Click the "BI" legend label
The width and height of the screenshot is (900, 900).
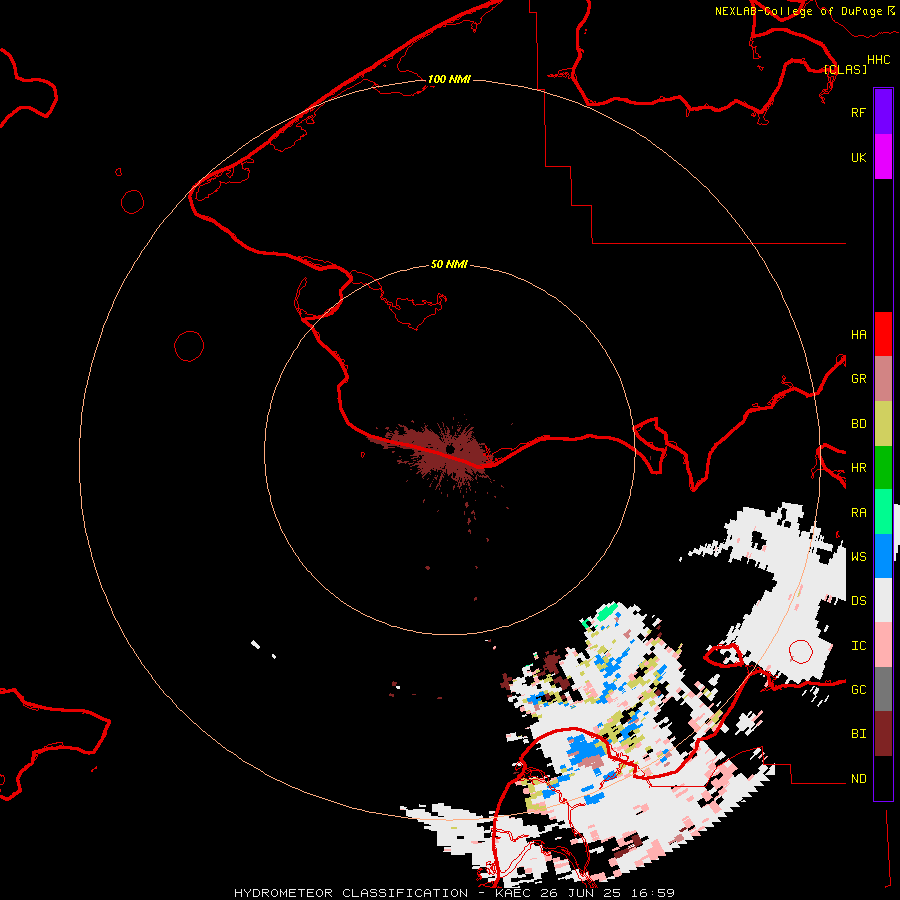(858, 734)
